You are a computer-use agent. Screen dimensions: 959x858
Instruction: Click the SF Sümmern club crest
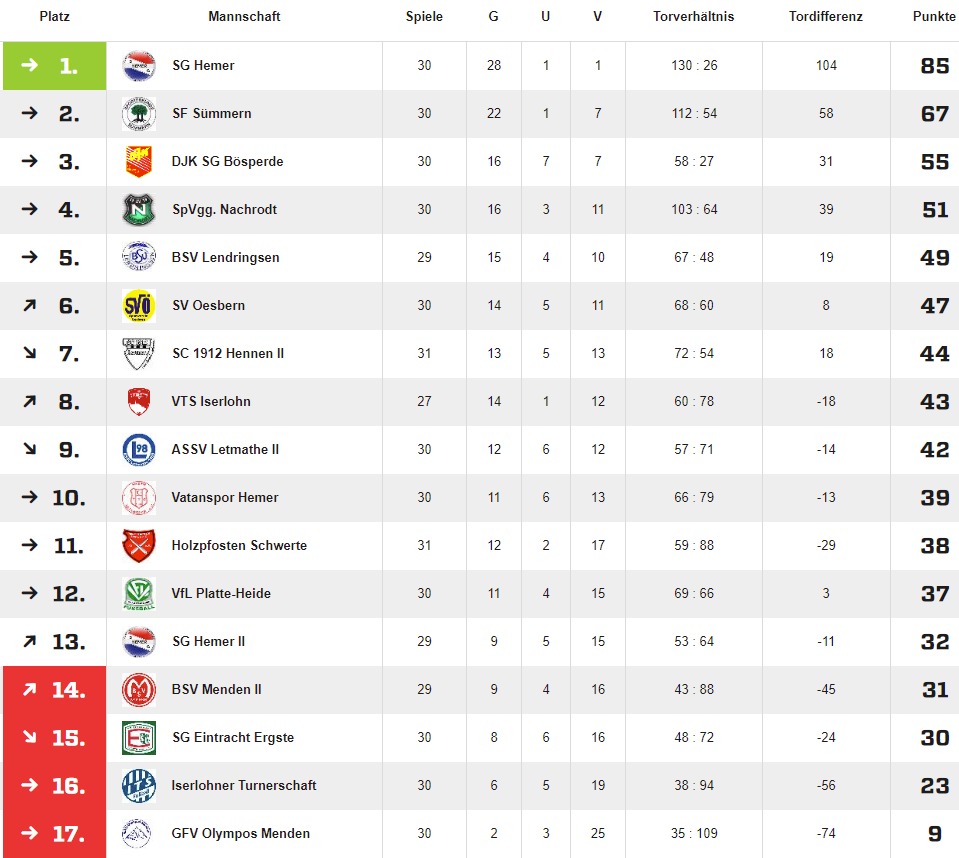click(x=139, y=114)
